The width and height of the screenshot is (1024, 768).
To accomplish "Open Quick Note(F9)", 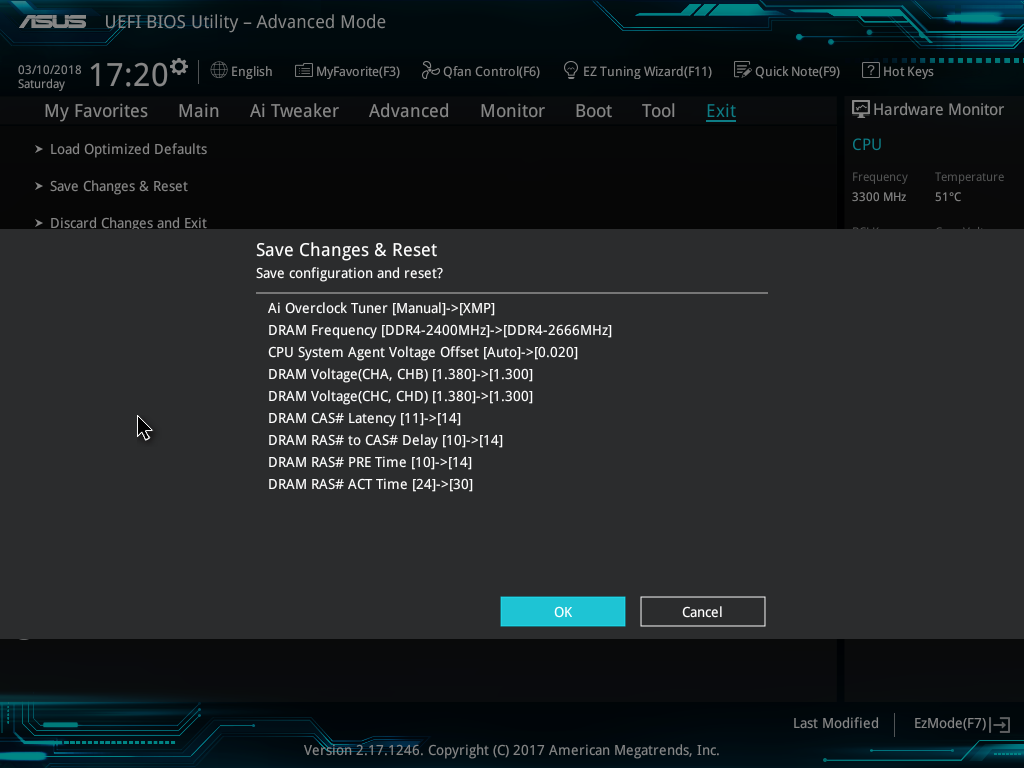I will (797, 71).
